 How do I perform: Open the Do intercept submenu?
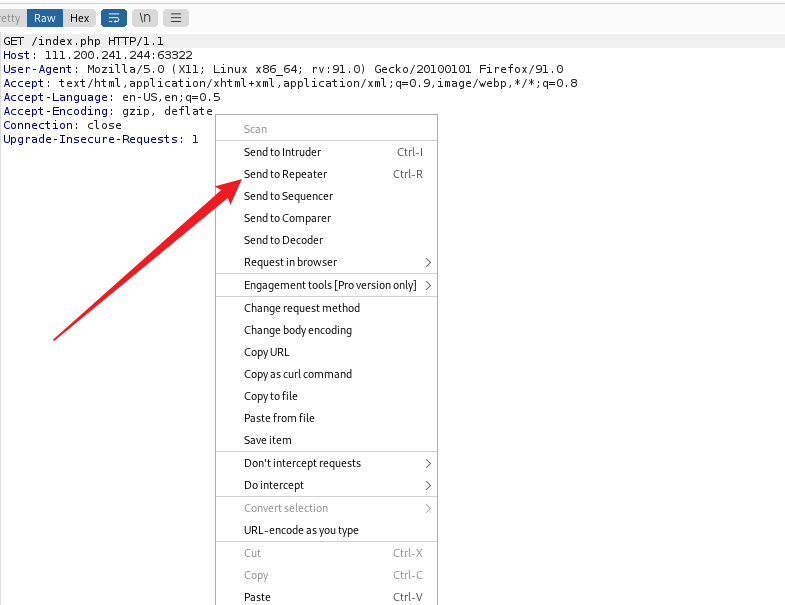point(326,485)
